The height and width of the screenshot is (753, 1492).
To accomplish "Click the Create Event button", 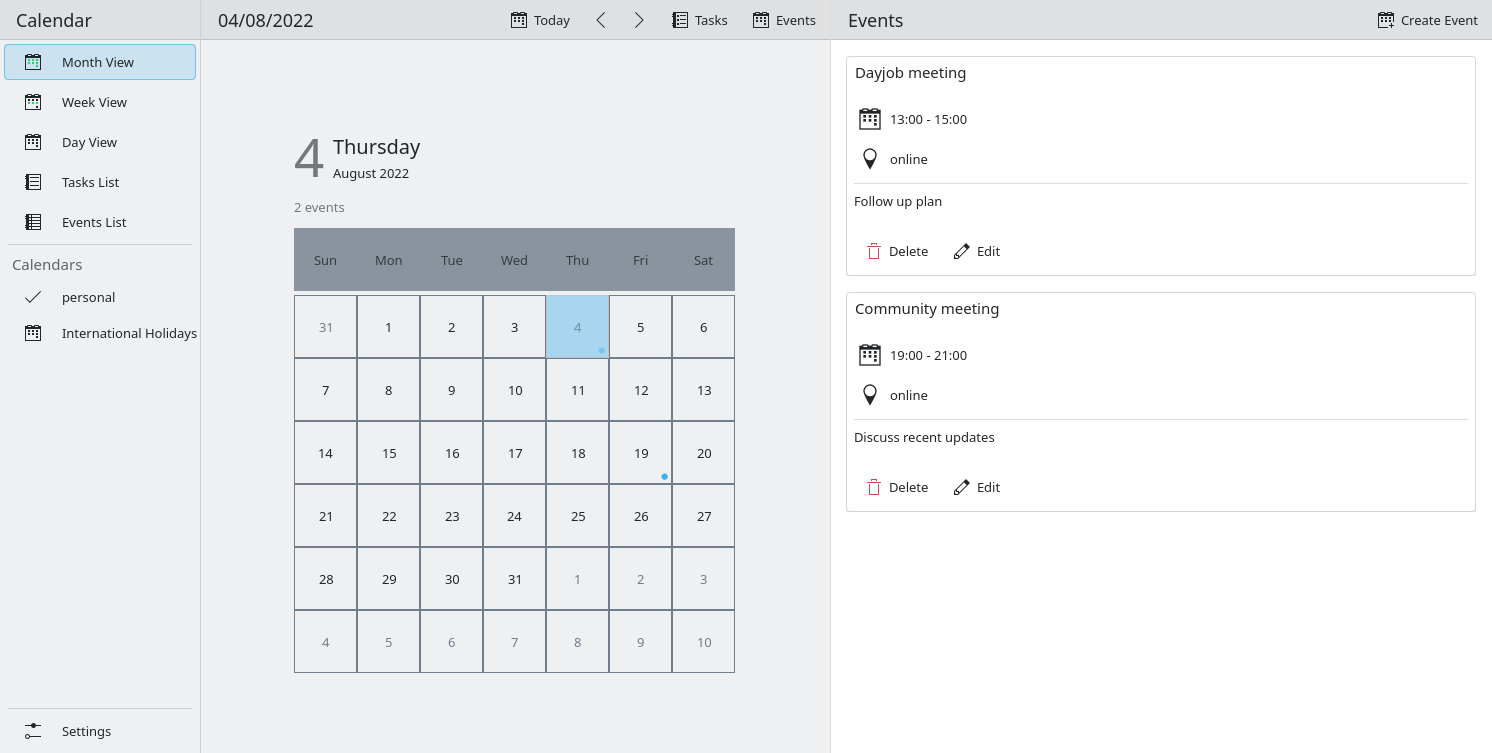I will pyautogui.click(x=1427, y=20).
